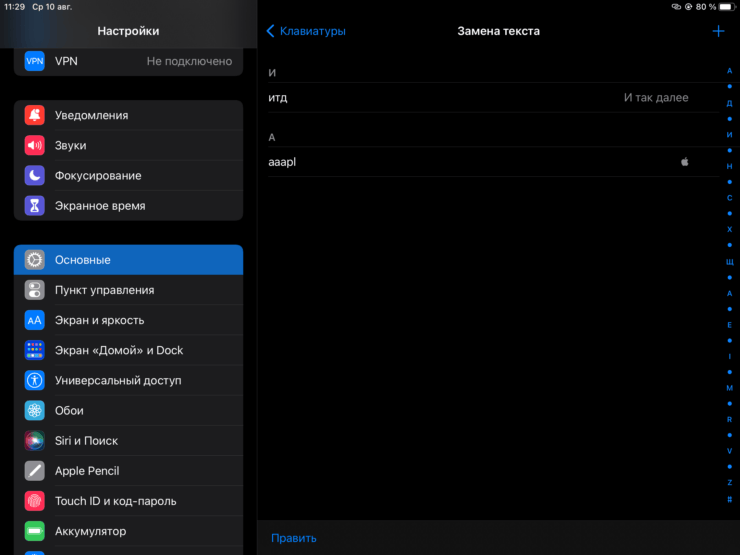Select Основные in the sidebar
The image size is (740, 555).
128,260
